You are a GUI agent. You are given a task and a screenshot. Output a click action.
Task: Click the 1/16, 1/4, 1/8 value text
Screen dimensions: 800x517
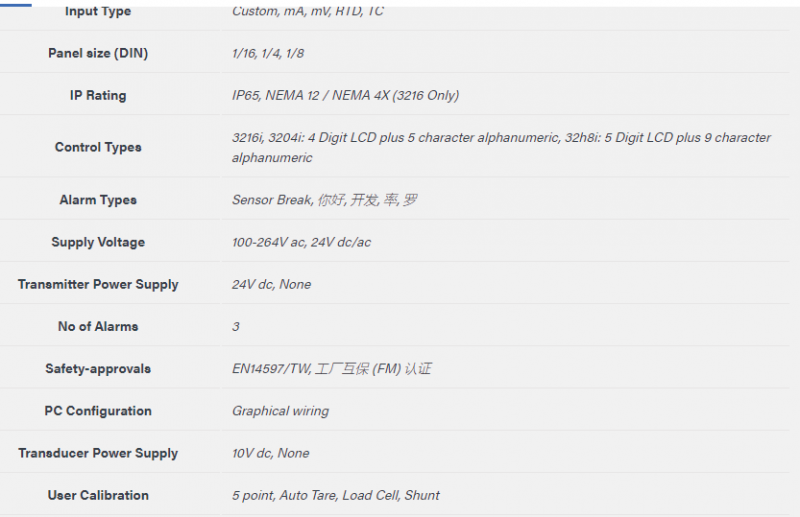click(268, 53)
